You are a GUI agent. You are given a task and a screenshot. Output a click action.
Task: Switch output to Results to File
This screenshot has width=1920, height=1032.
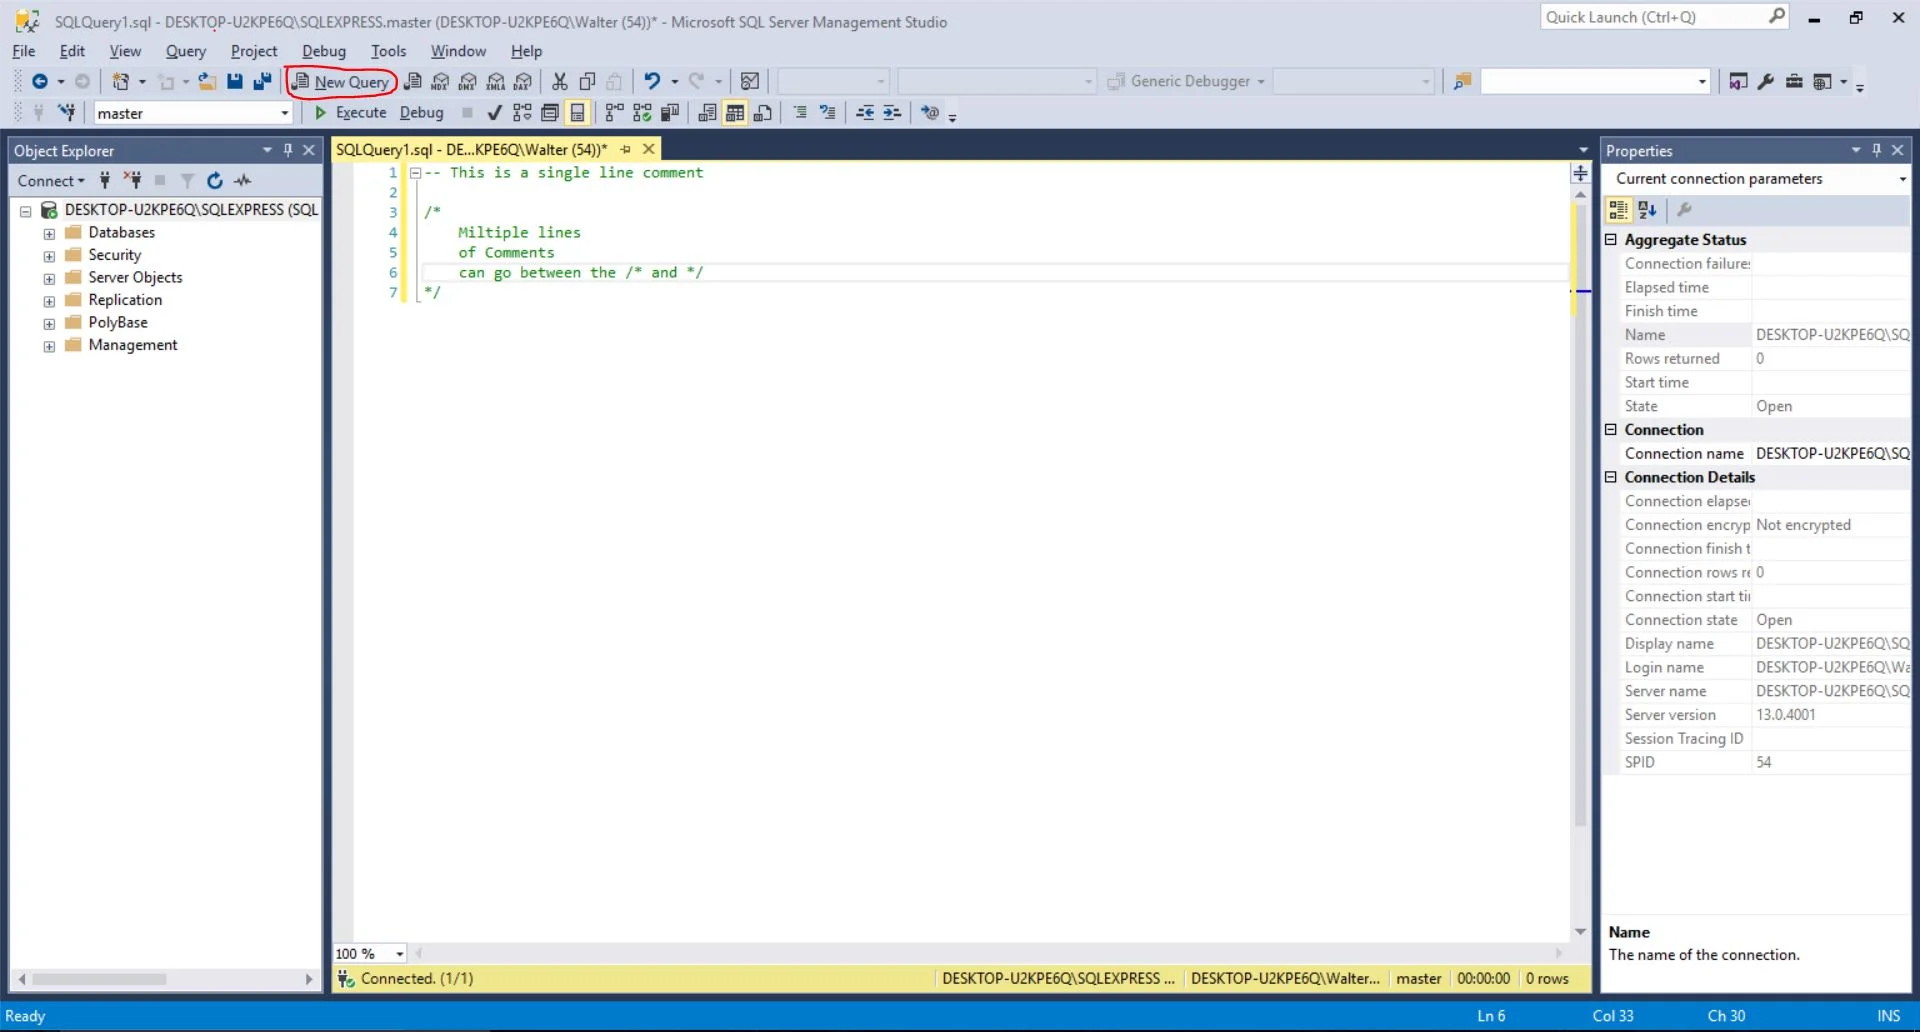[x=763, y=113]
